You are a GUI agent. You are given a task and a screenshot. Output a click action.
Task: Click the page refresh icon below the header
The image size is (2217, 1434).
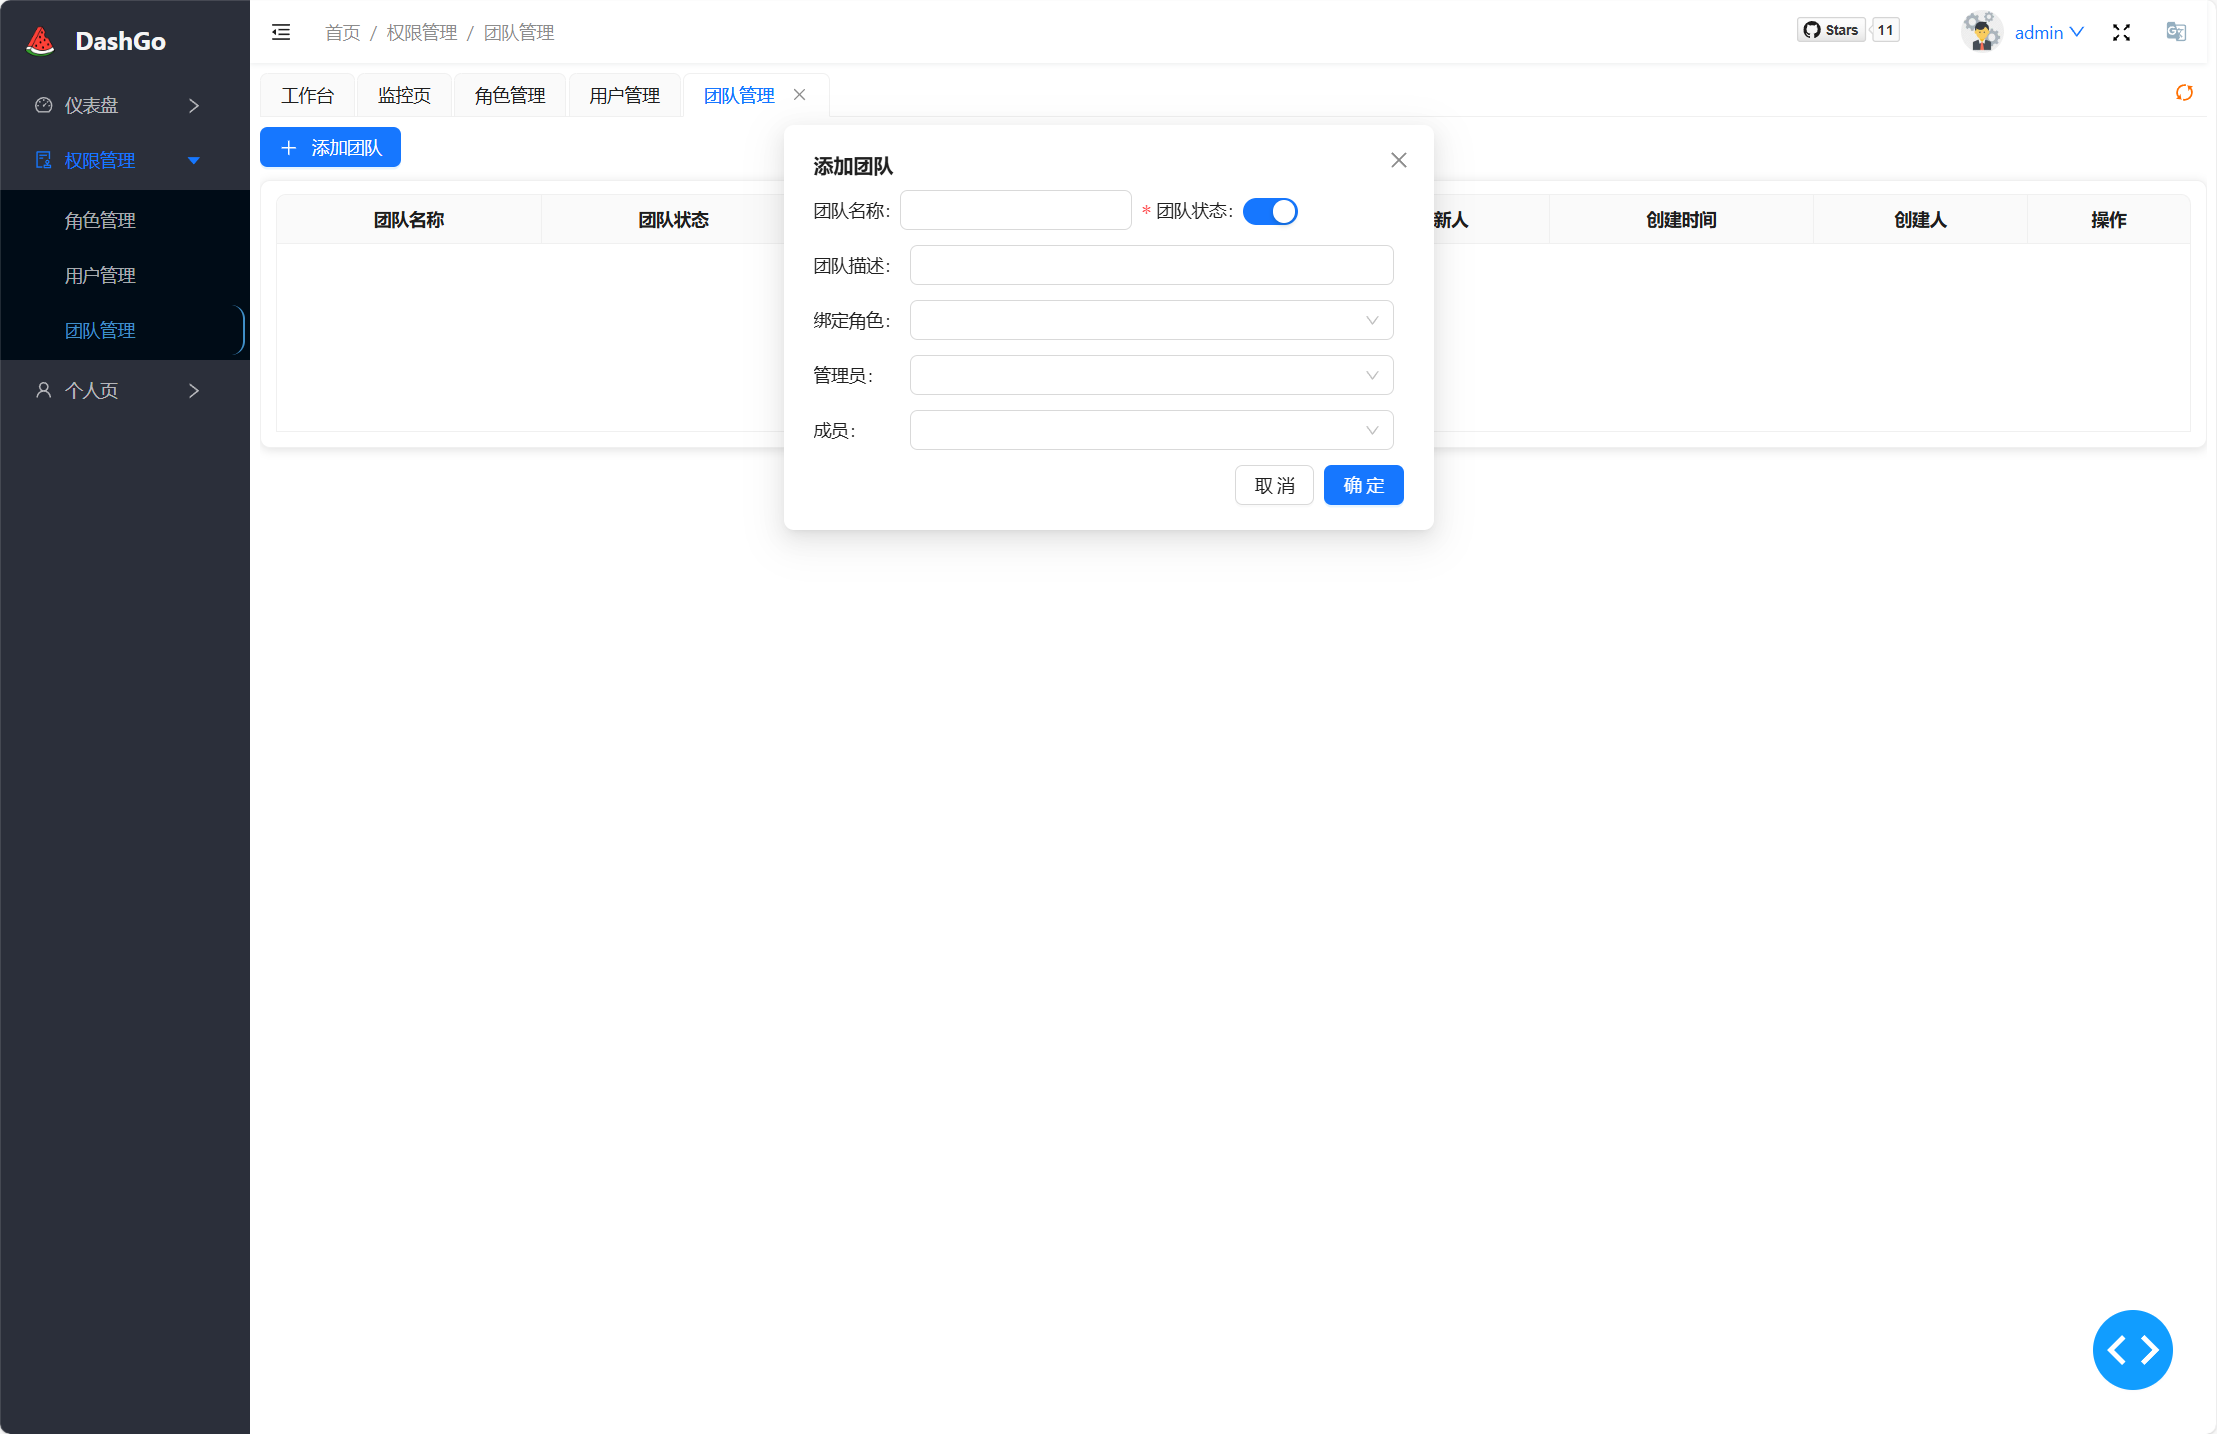2185,93
